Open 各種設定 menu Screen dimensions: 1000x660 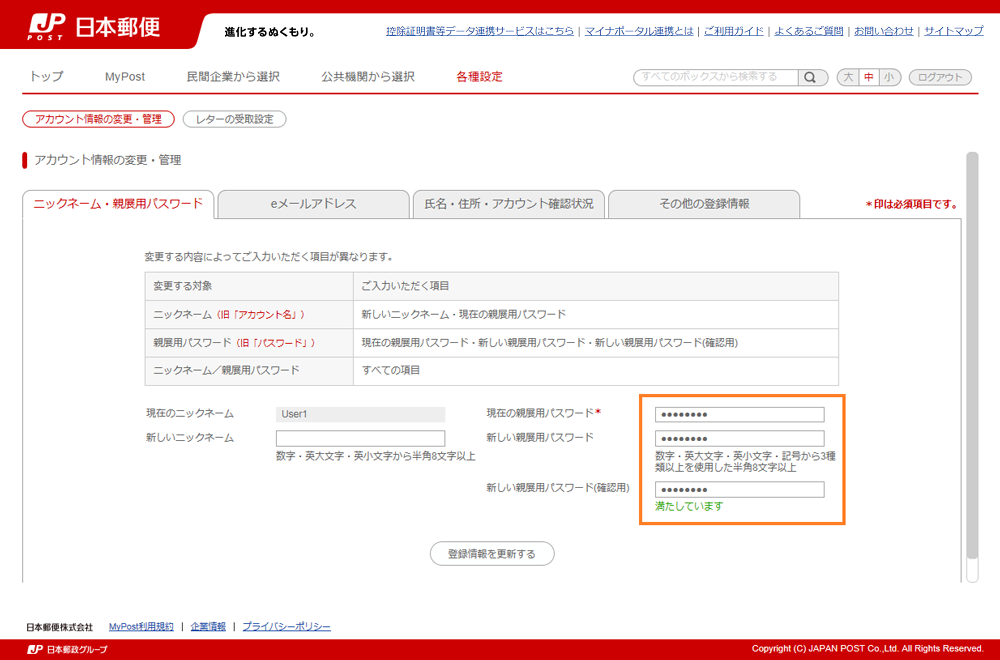pyautogui.click(x=479, y=77)
